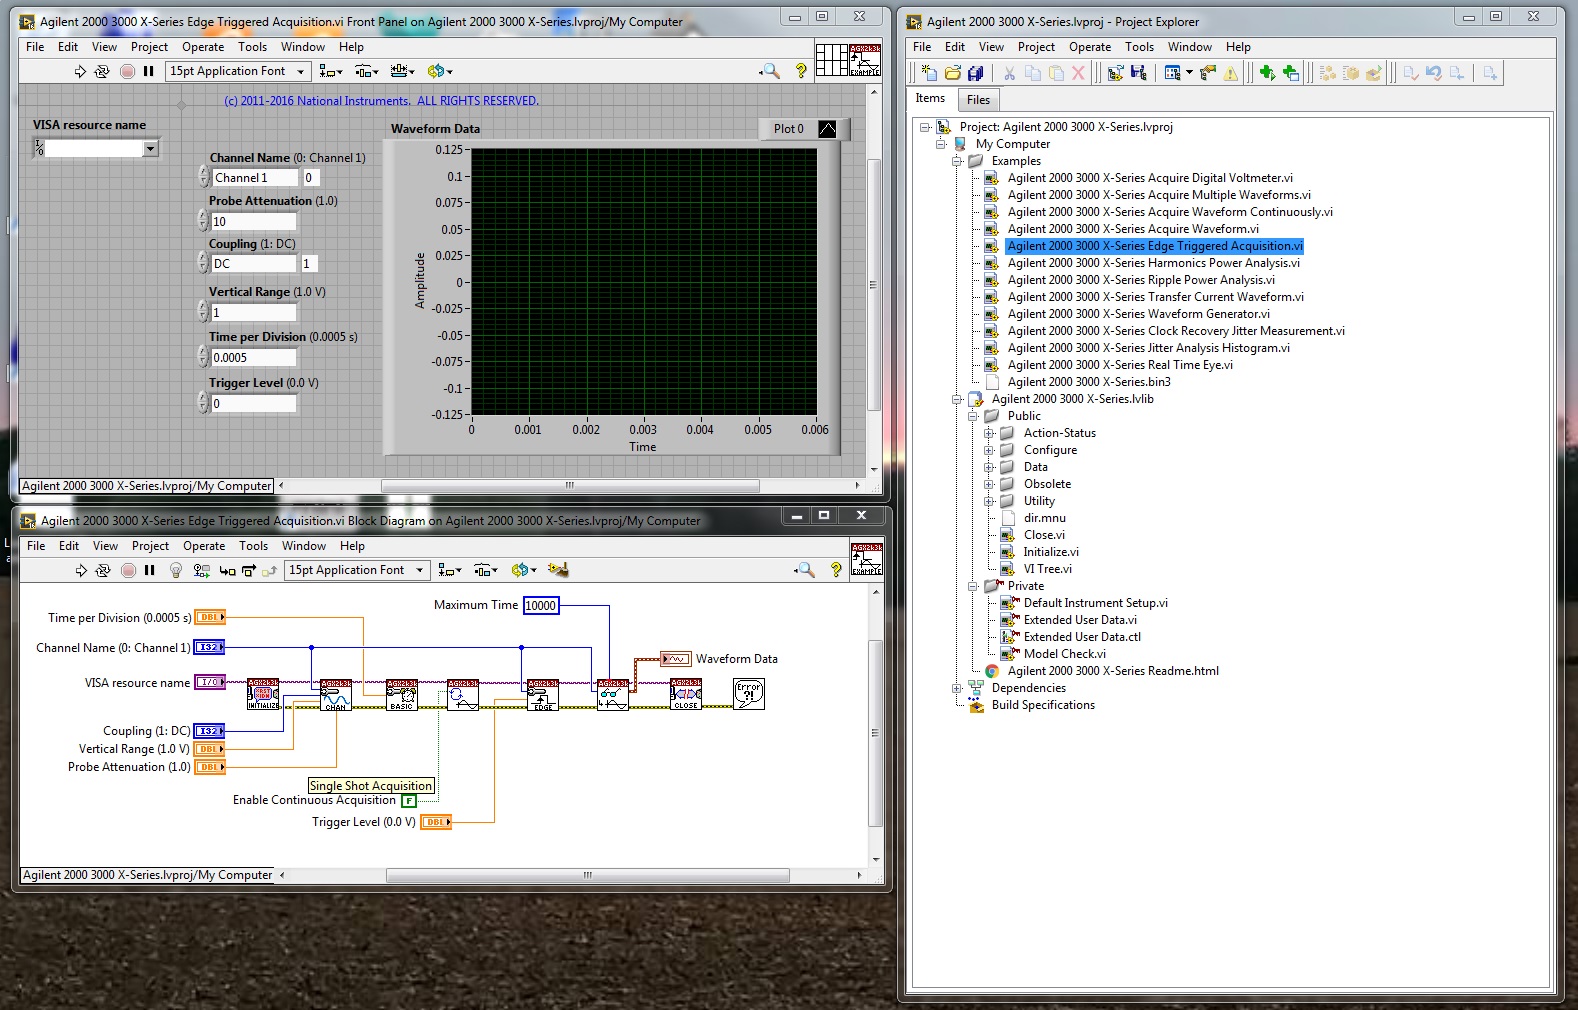
Task: Open font dropdown in Front Panel toolbar
Action: (x=237, y=71)
